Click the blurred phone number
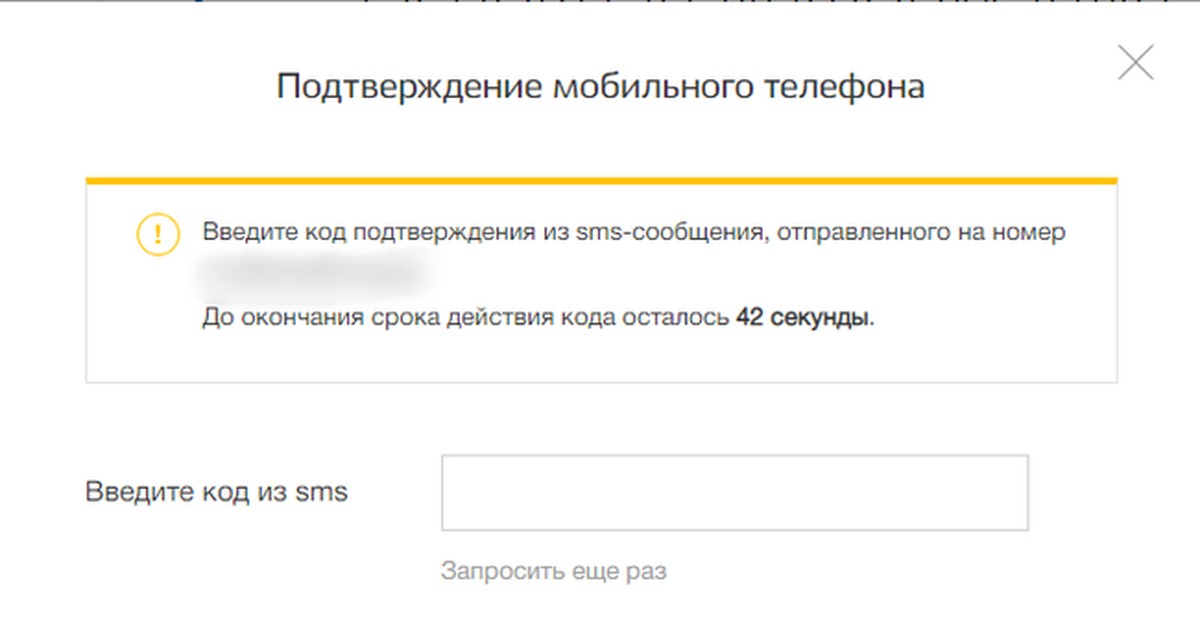This screenshot has width=1200, height=628. [310, 273]
